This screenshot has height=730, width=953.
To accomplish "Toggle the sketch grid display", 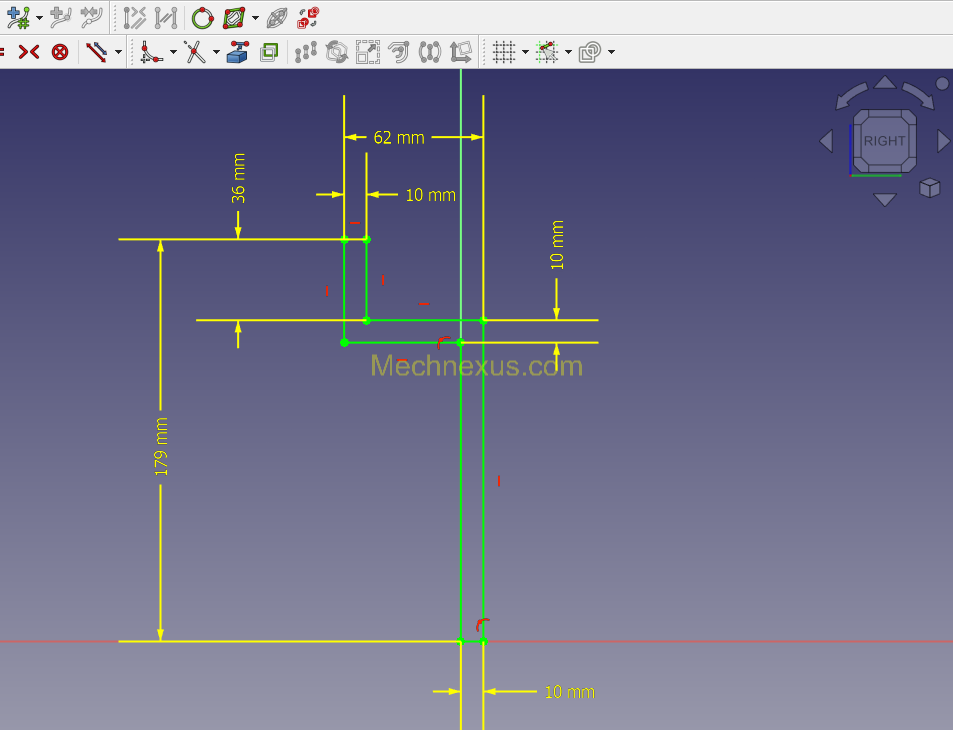I will point(504,51).
